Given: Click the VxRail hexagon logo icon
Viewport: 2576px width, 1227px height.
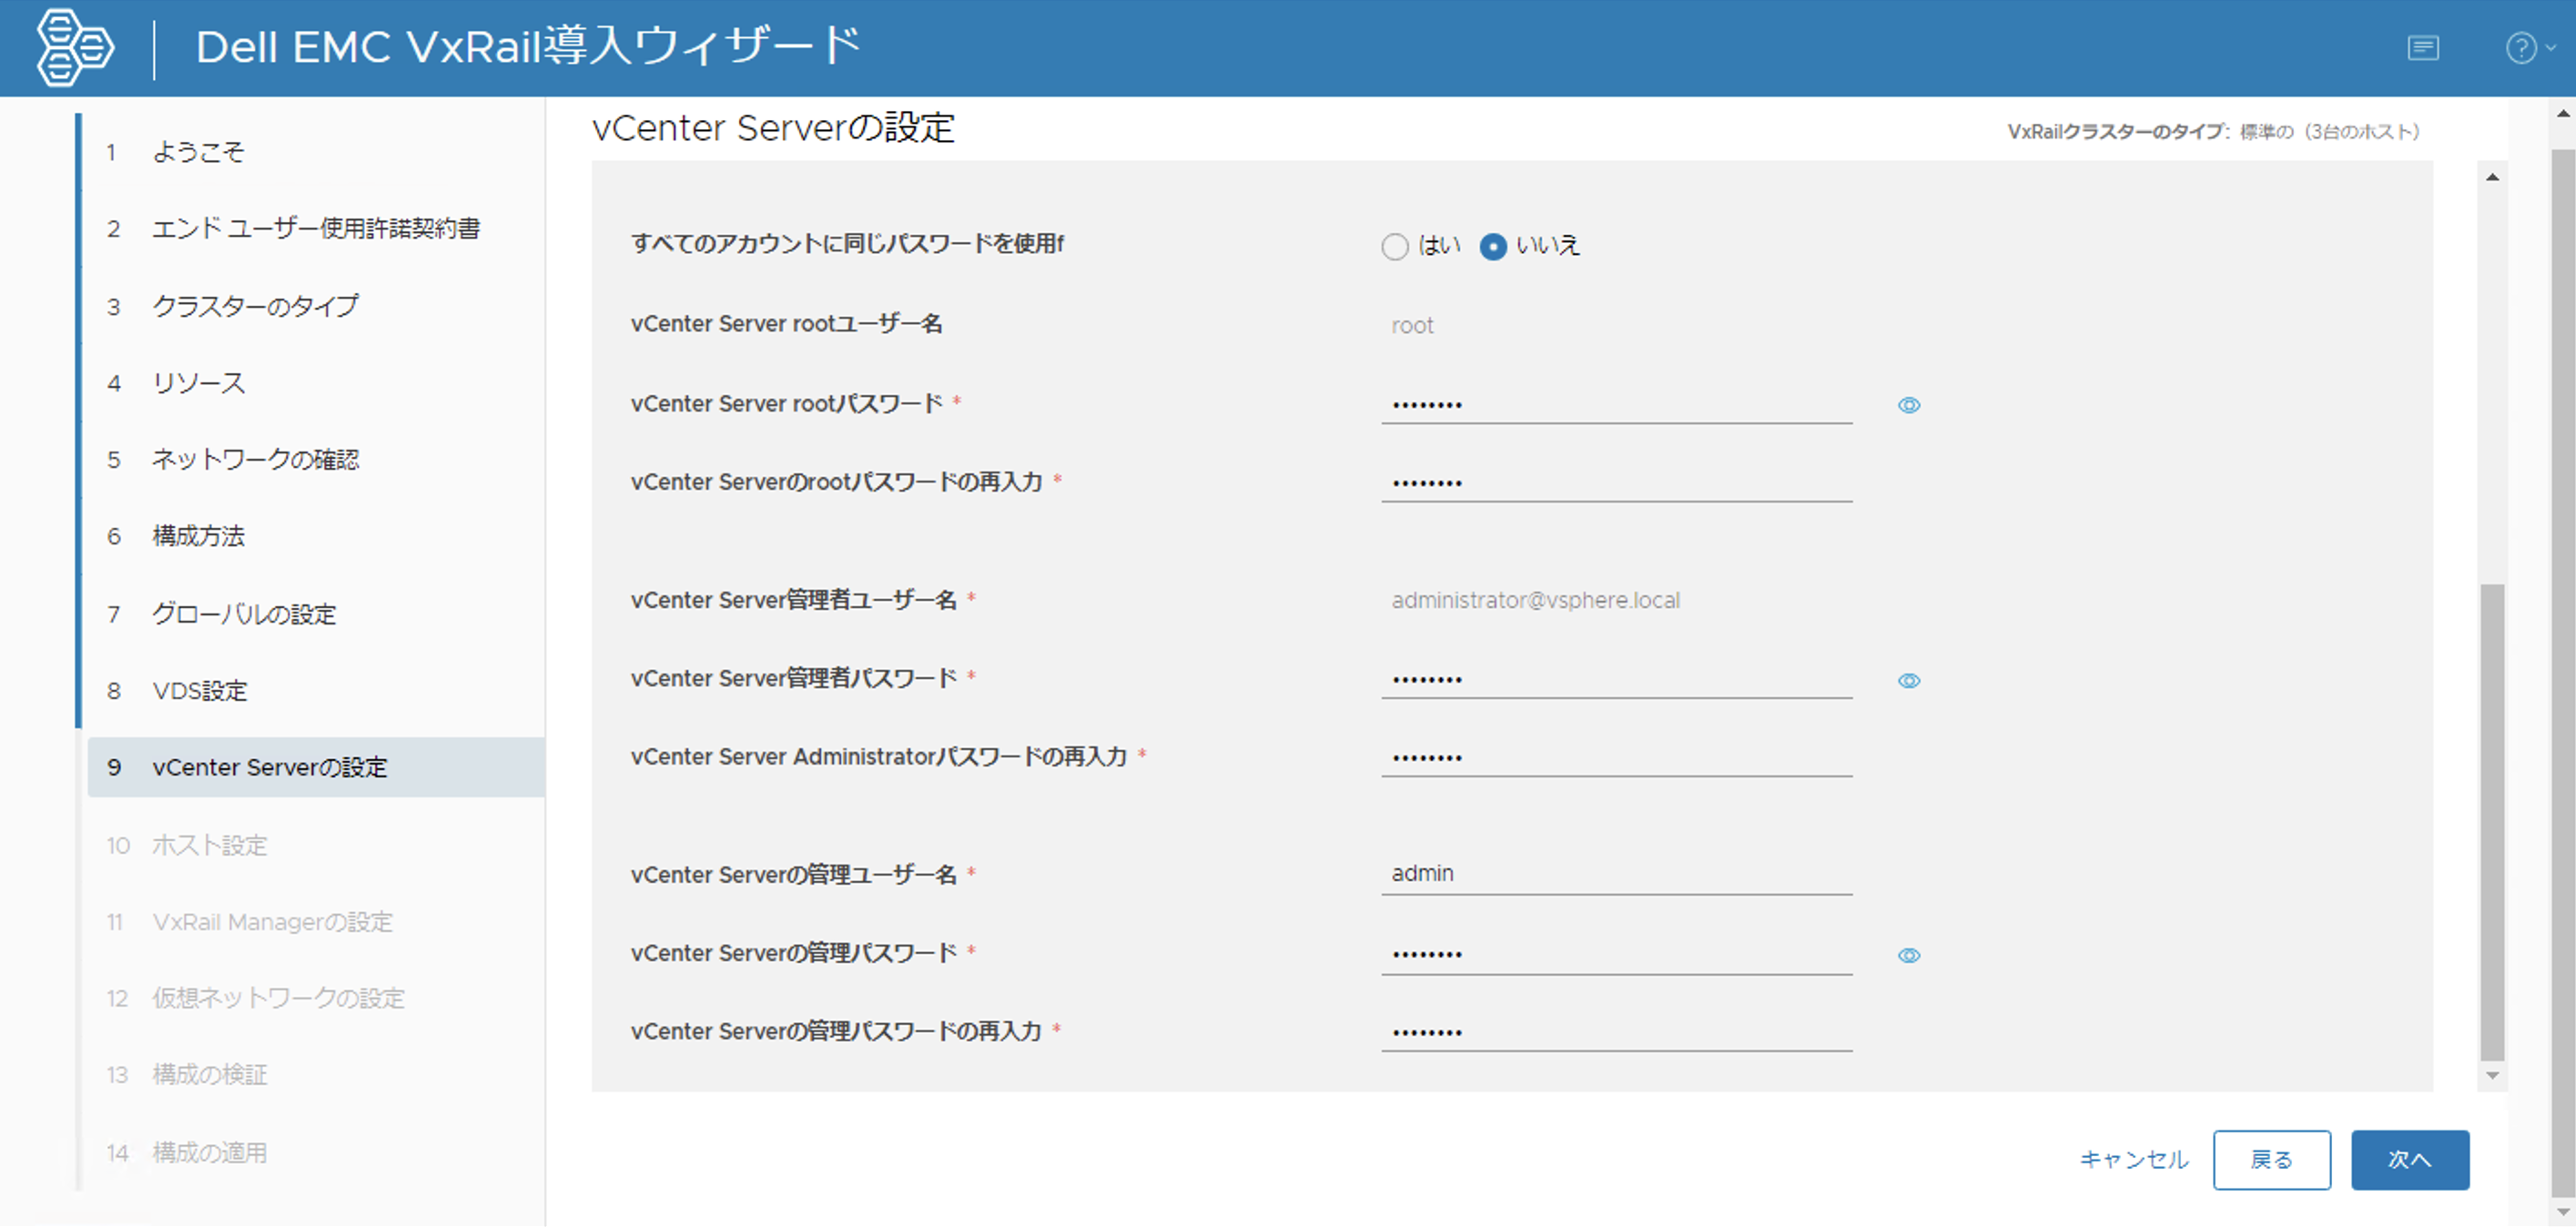Looking at the screenshot, I should point(74,47).
